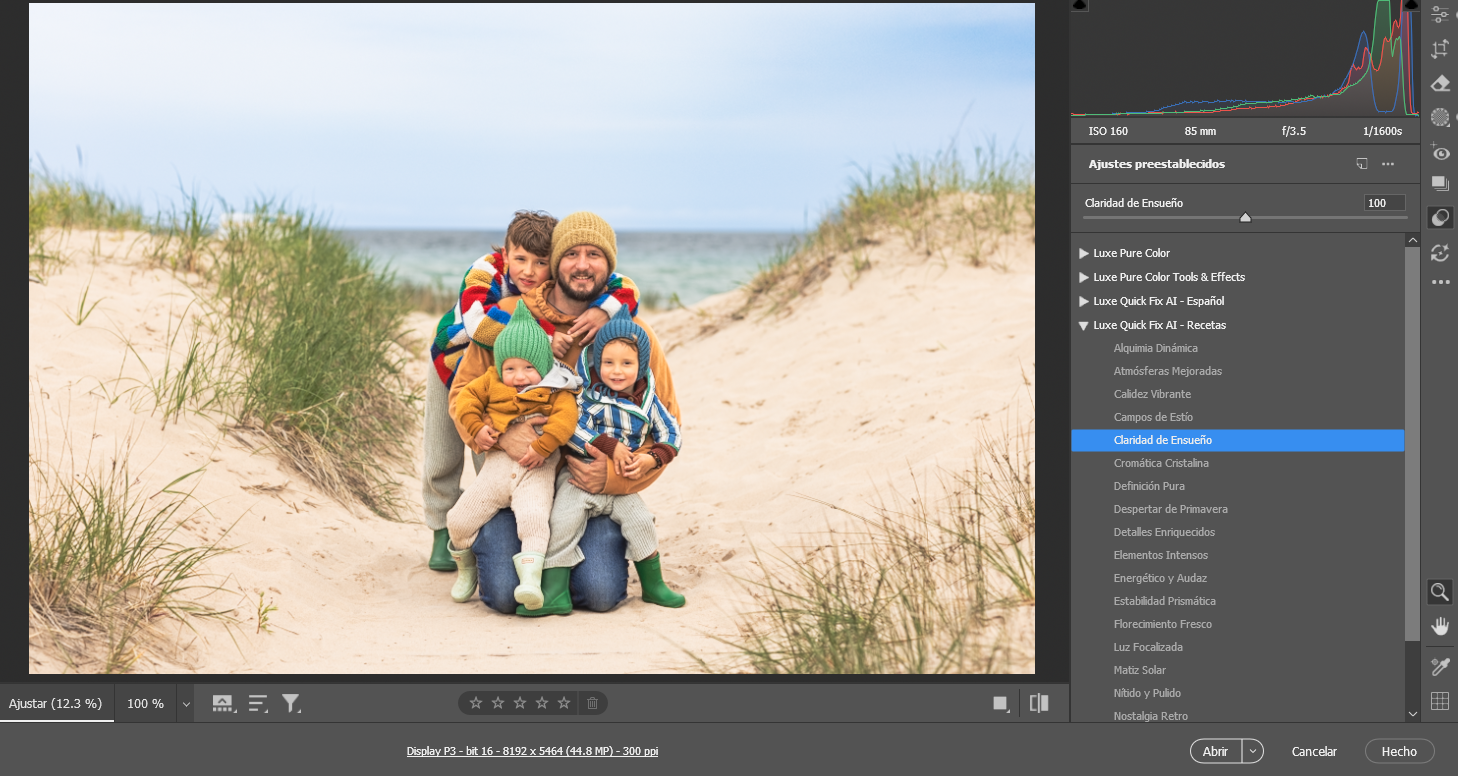The width and height of the screenshot is (1458, 776).
Task: Open the Masking tool
Action: click(x=1440, y=117)
